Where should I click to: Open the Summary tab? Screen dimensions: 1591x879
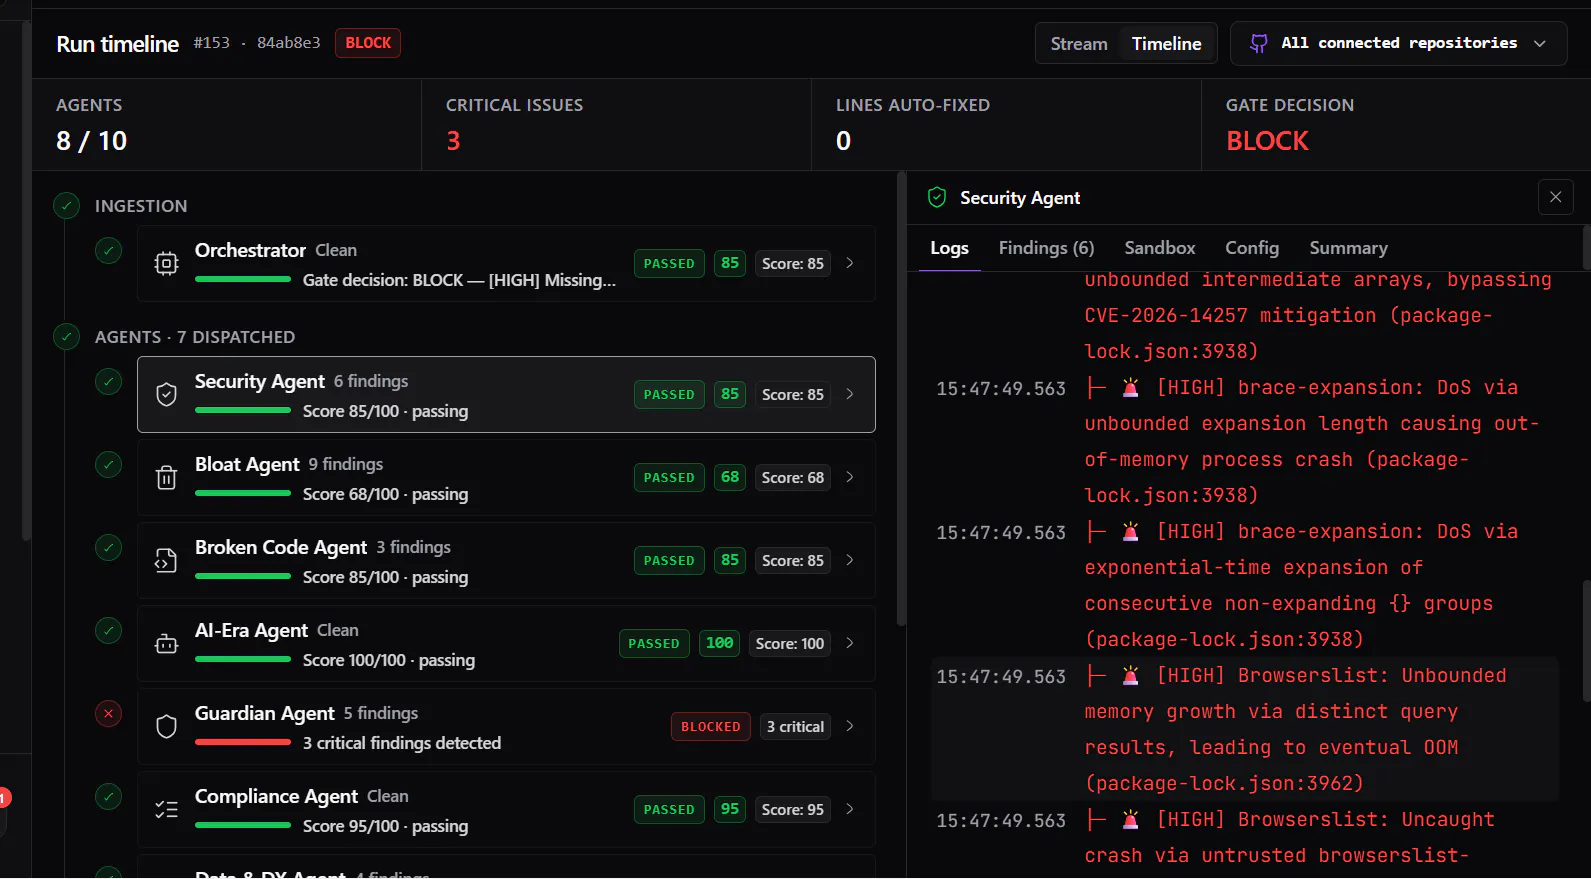pos(1348,248)
